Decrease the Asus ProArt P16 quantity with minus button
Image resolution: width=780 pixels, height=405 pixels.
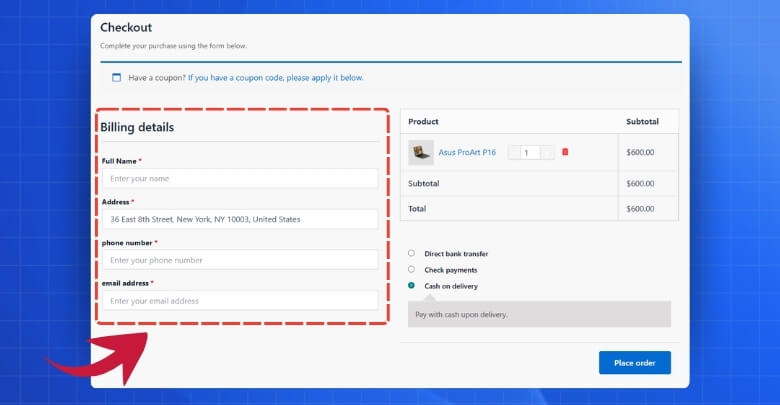pyautogui.click(x=513, y=152)
